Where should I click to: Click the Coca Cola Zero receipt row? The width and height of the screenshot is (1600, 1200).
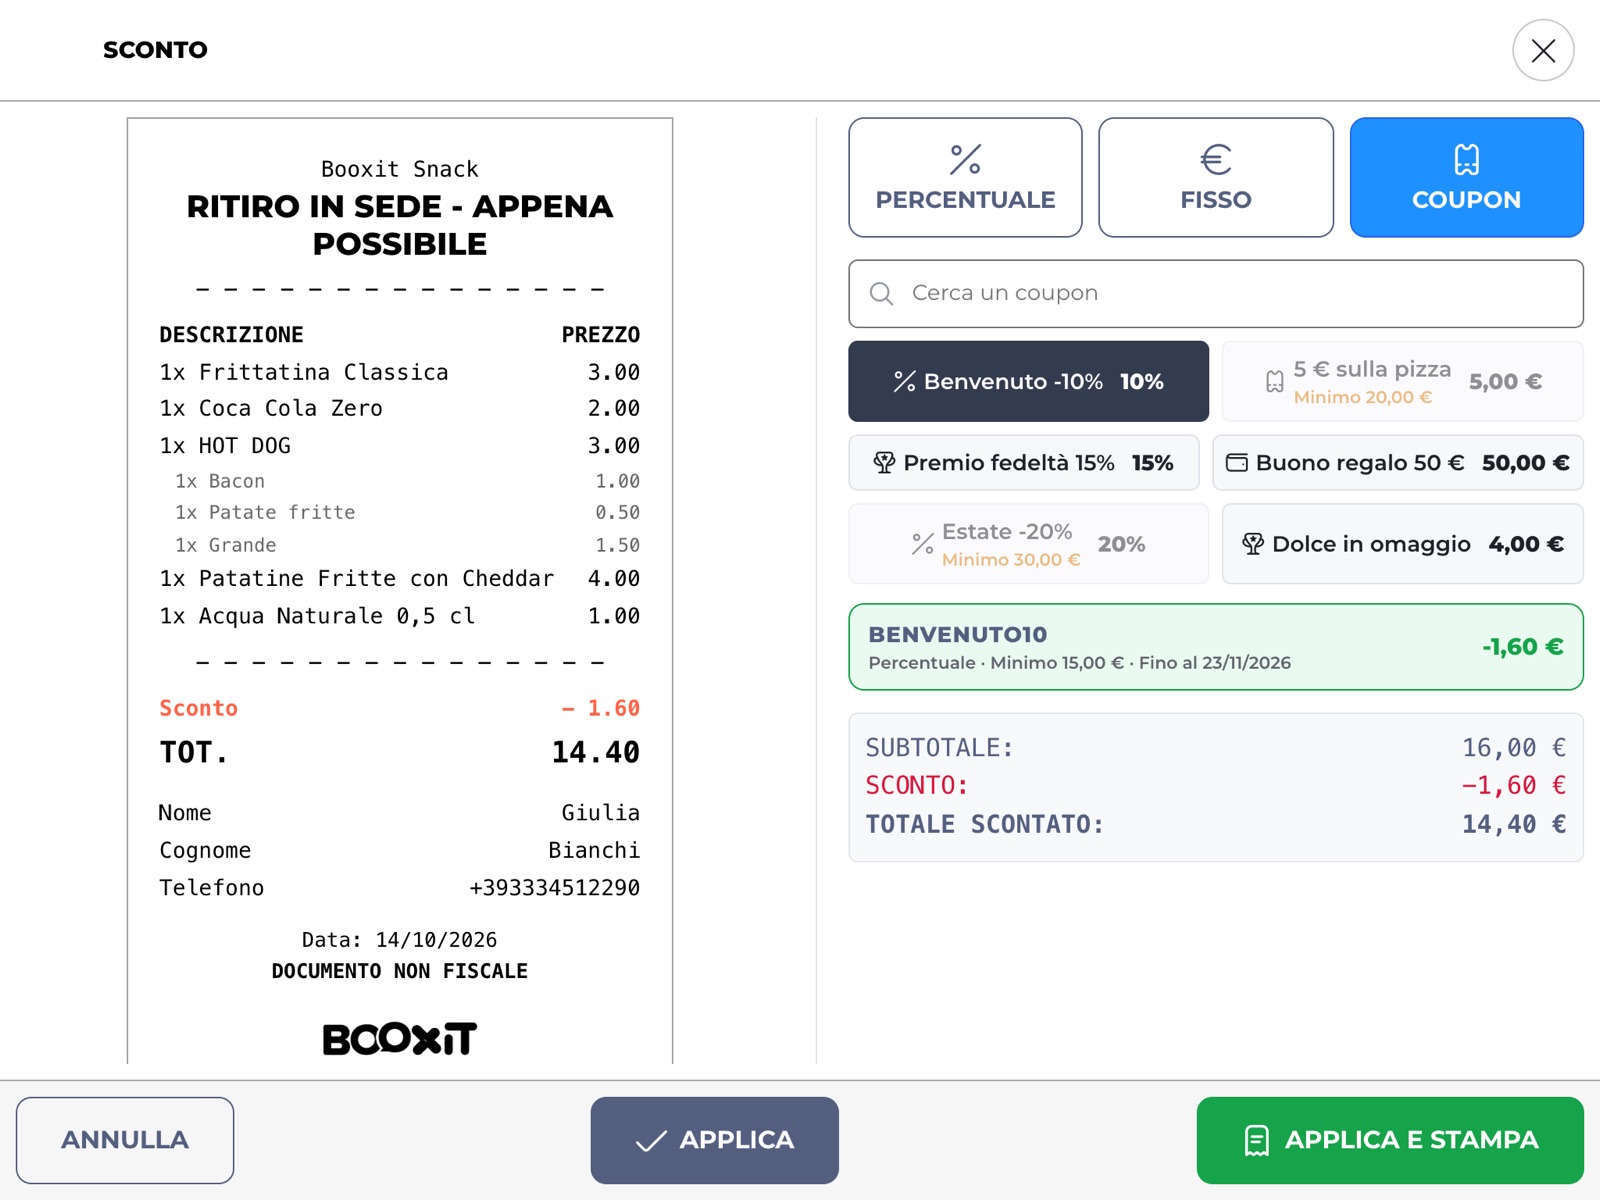coord(400,408)
